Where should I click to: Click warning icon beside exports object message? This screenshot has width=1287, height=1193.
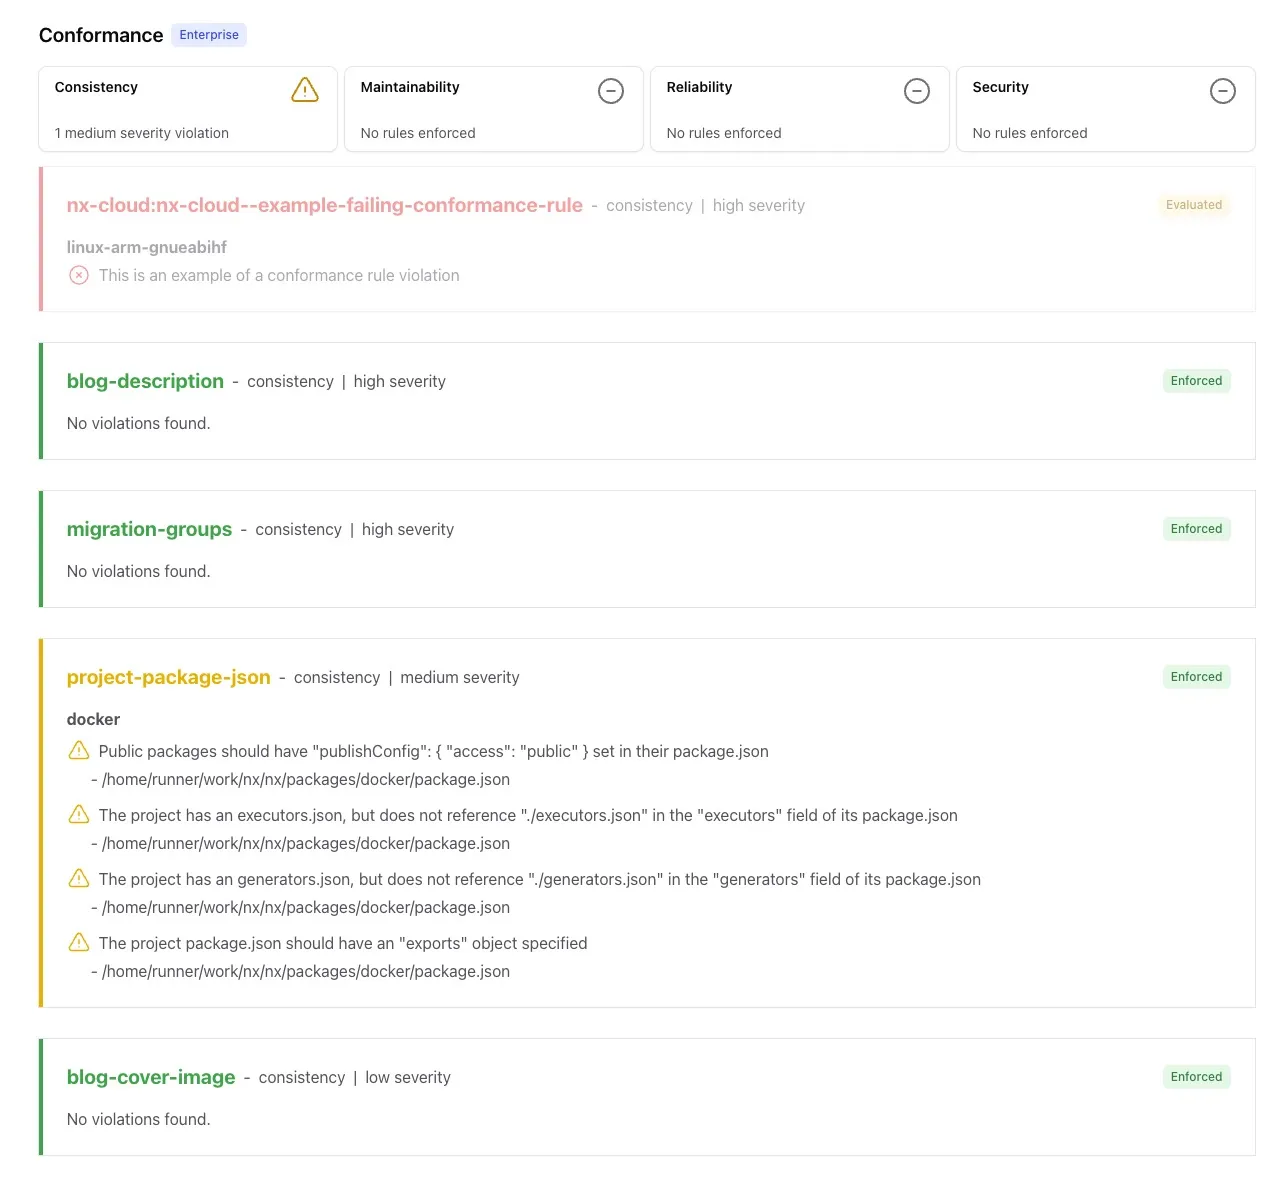point(79,943)
